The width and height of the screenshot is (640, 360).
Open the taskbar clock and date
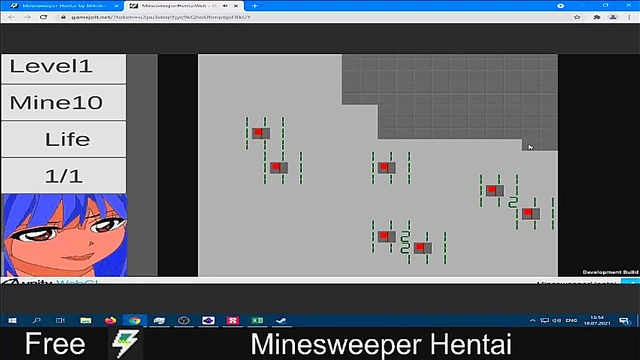coord(597,320)
